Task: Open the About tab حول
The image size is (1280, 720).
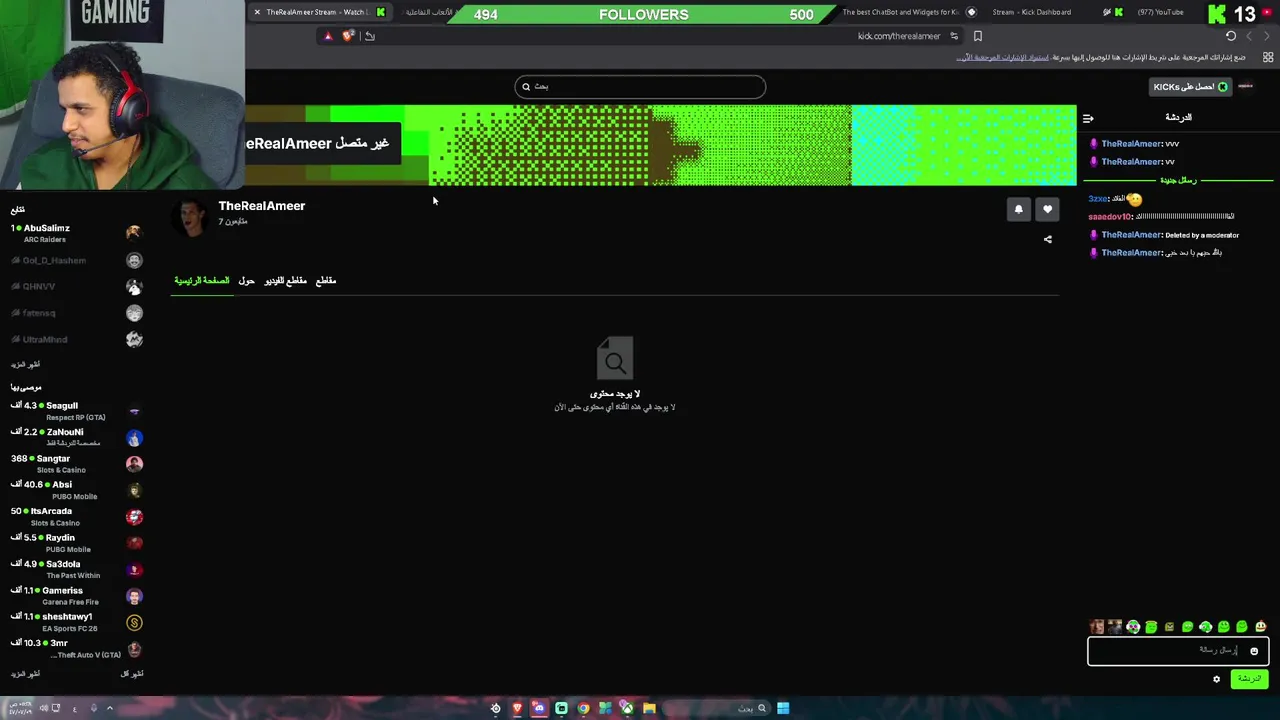Action: (x=246, y=281)
